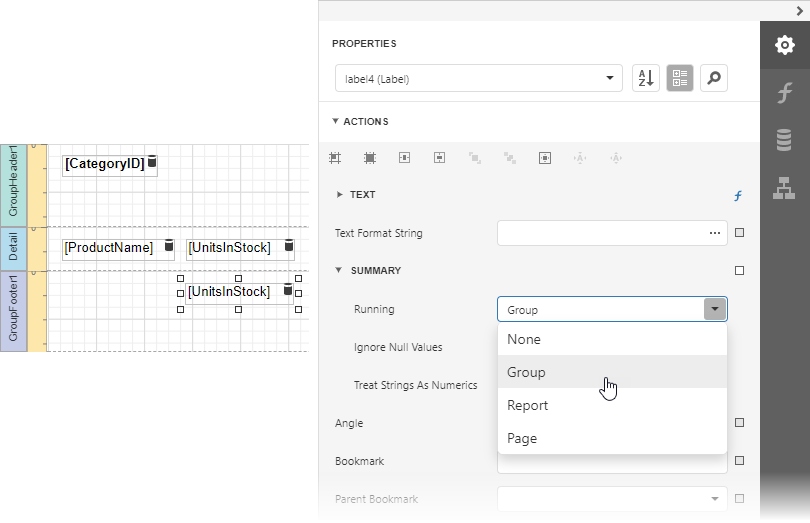Toggle the Angle property square marker

click(739, 423)
